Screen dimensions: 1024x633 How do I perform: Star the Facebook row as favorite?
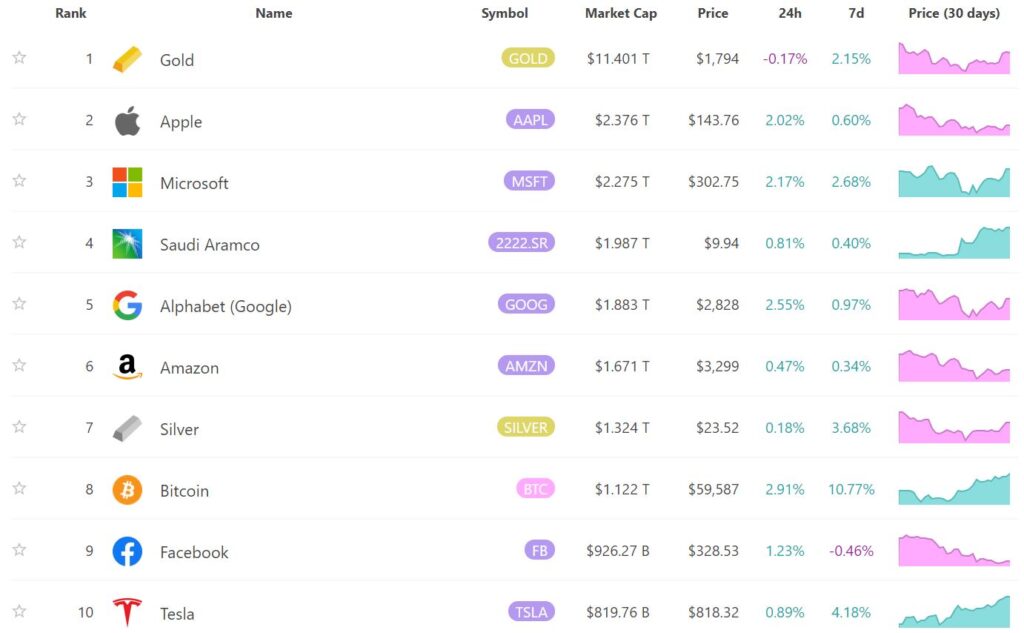click(x=19, y=550)
